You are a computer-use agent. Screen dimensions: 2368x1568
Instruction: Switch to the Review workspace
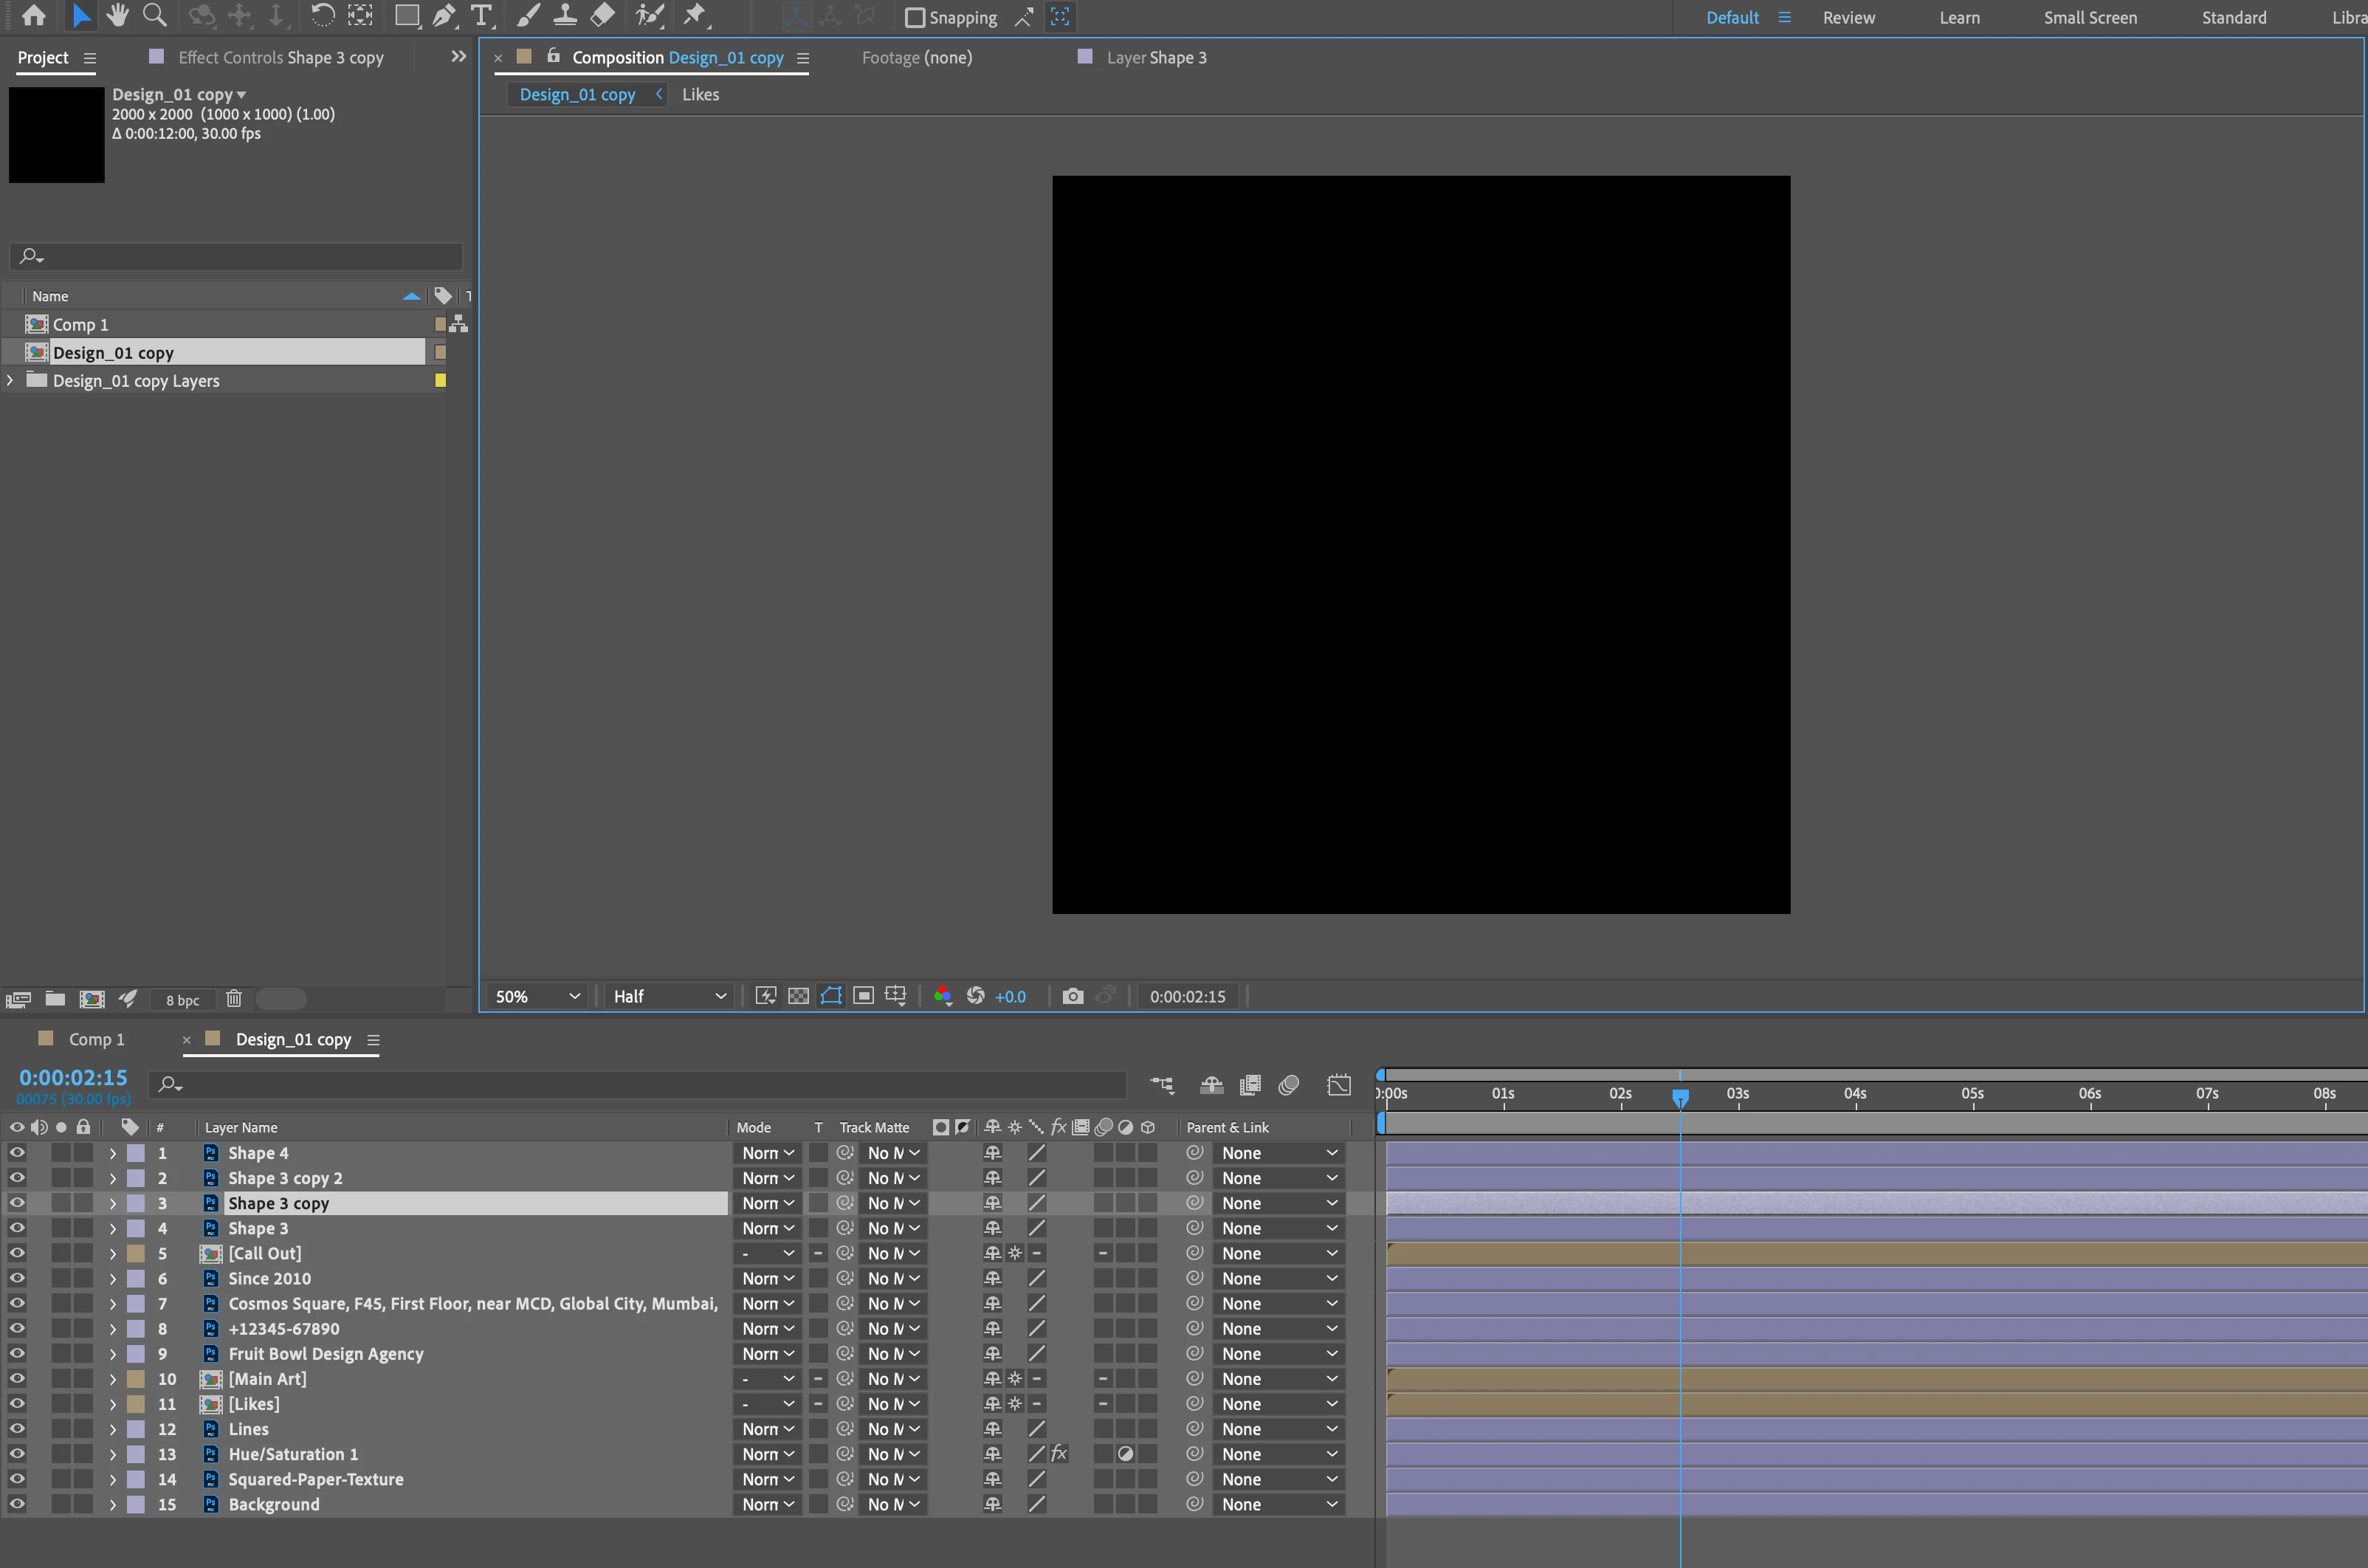pyautogui.click(x=1848, y=17)
